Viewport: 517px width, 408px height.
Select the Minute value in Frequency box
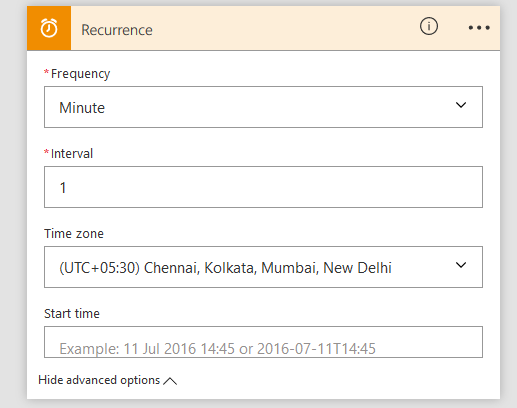82,108
